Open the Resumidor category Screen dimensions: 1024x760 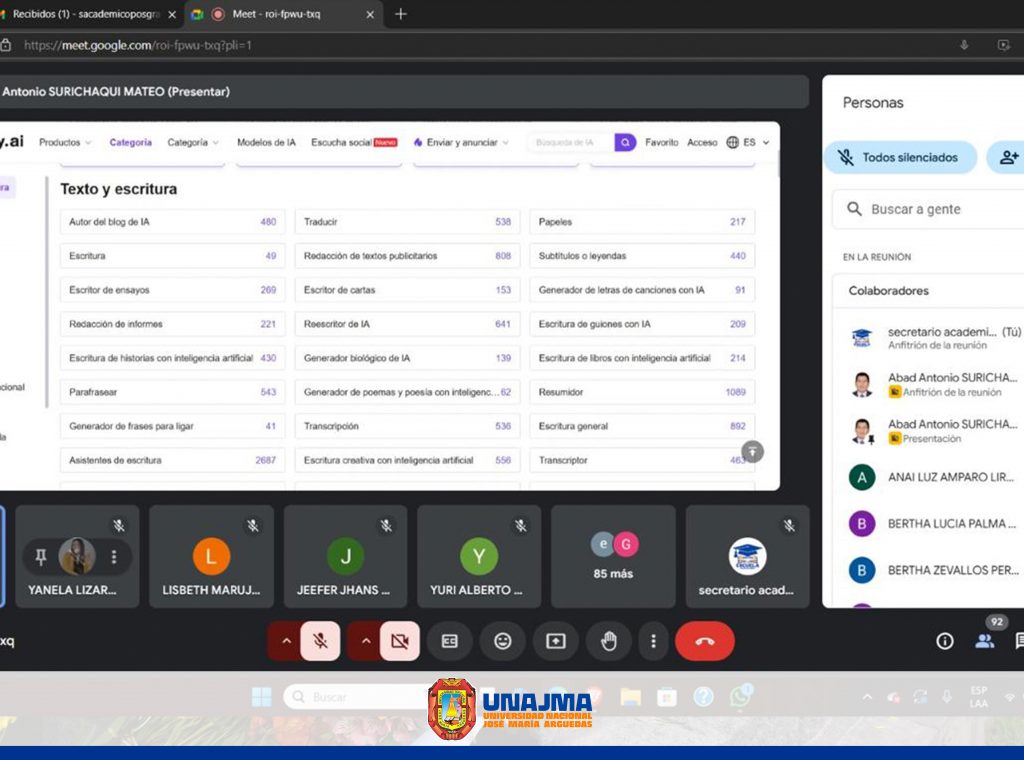click(642, 392)
